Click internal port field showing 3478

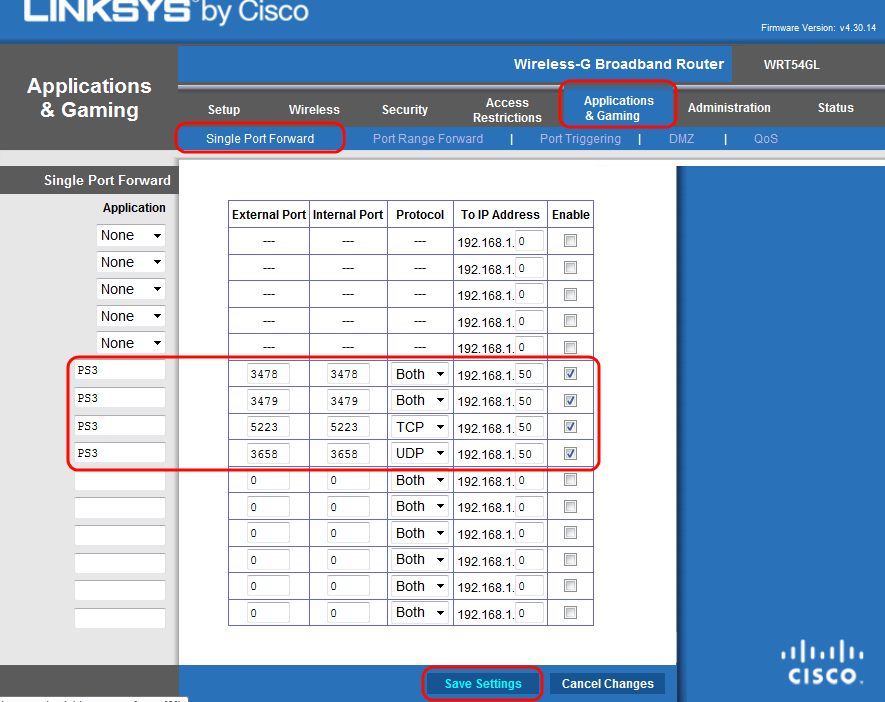(x=348, y=374)
